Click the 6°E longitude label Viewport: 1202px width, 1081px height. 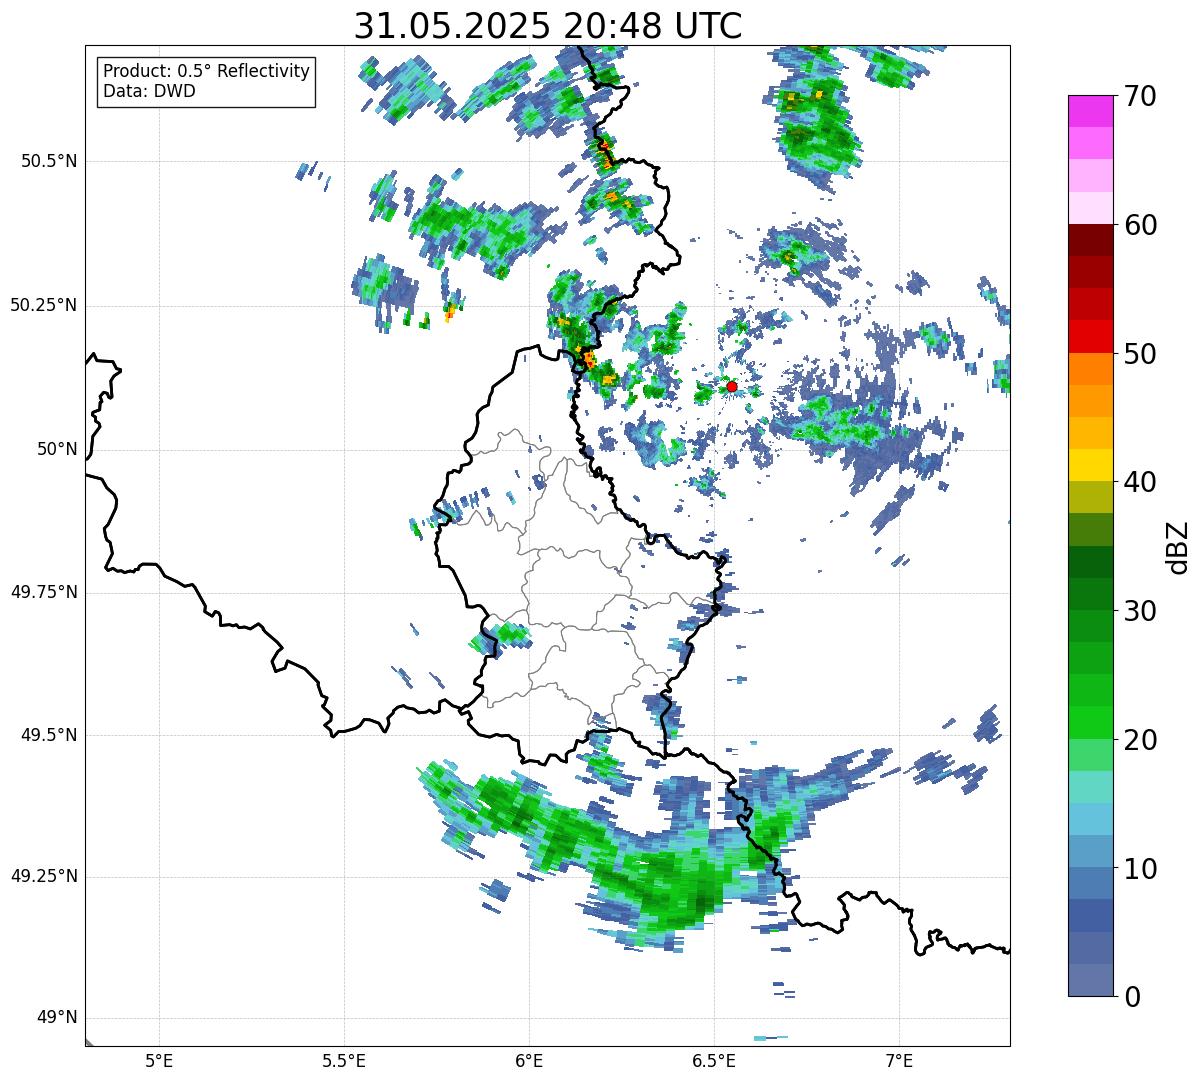pyautogui.click(x=529, y=1060)
